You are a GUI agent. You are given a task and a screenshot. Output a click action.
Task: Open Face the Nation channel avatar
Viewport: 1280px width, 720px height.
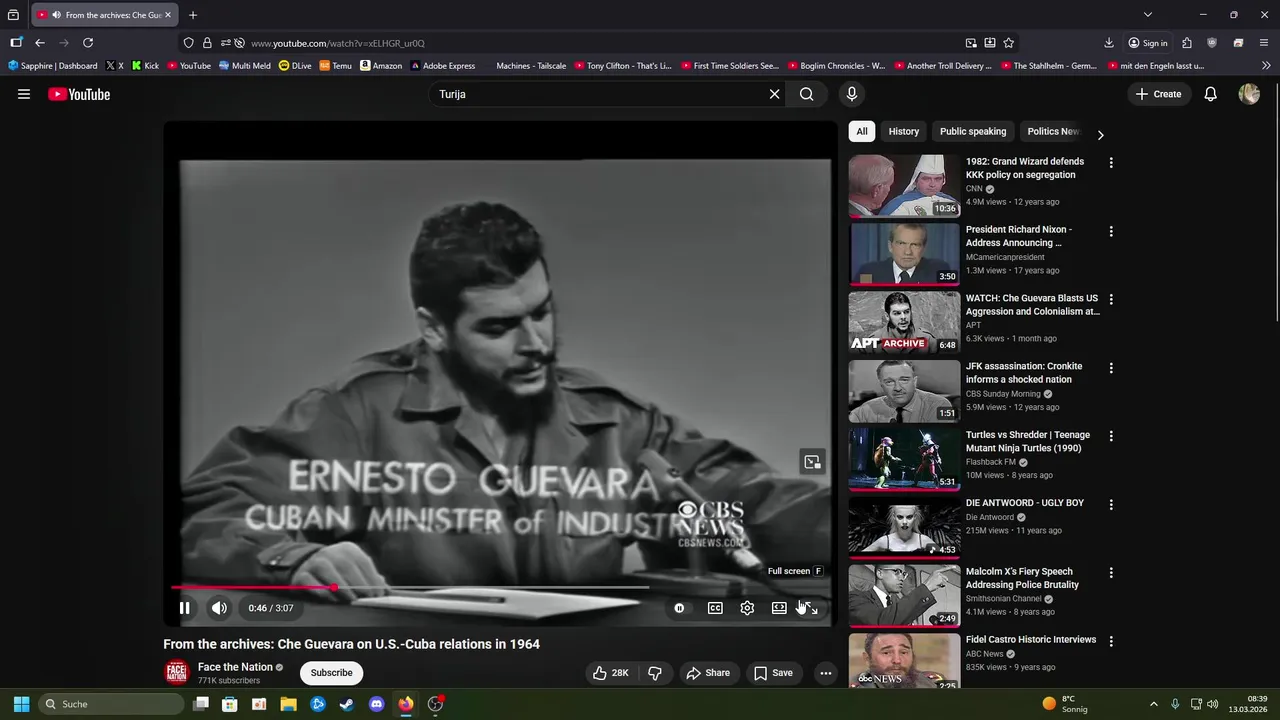pos(177,673)
